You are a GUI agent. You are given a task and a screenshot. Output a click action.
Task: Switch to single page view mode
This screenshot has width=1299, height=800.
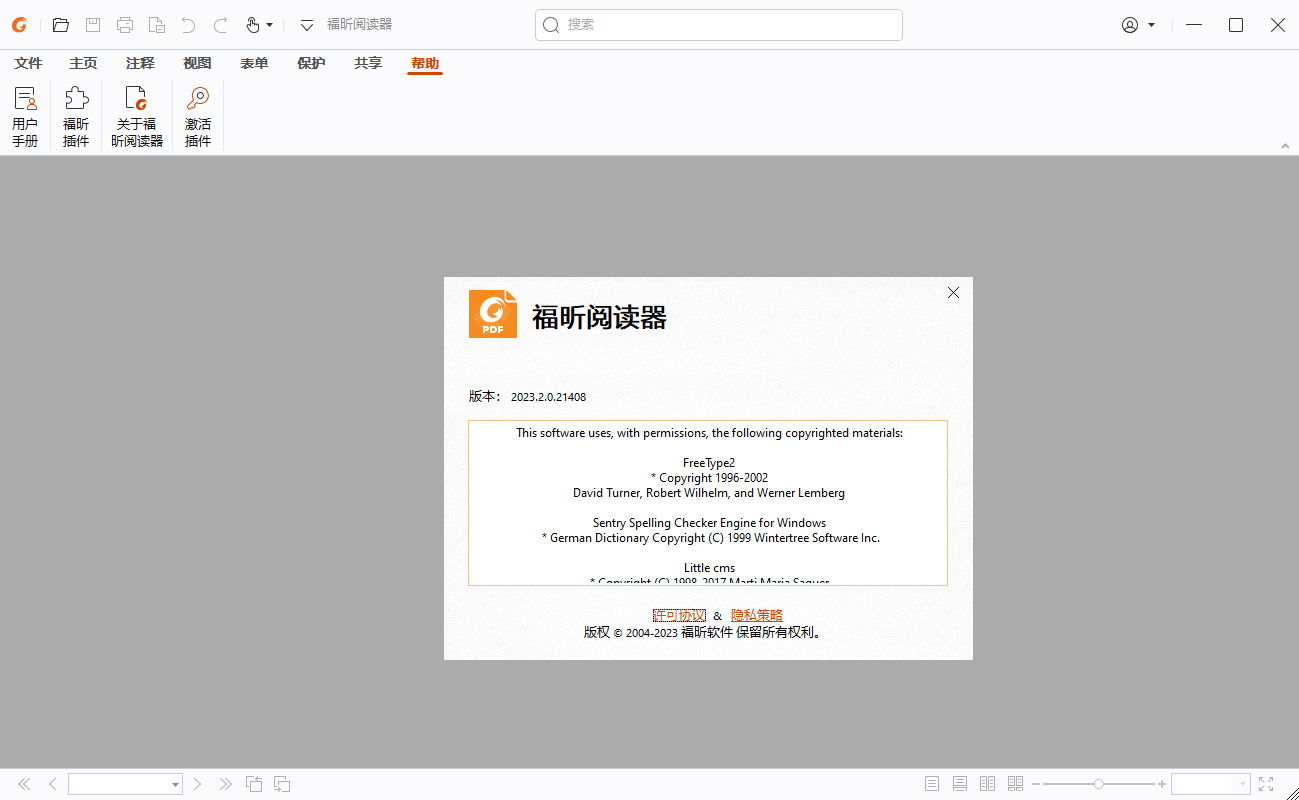point(931,783)
